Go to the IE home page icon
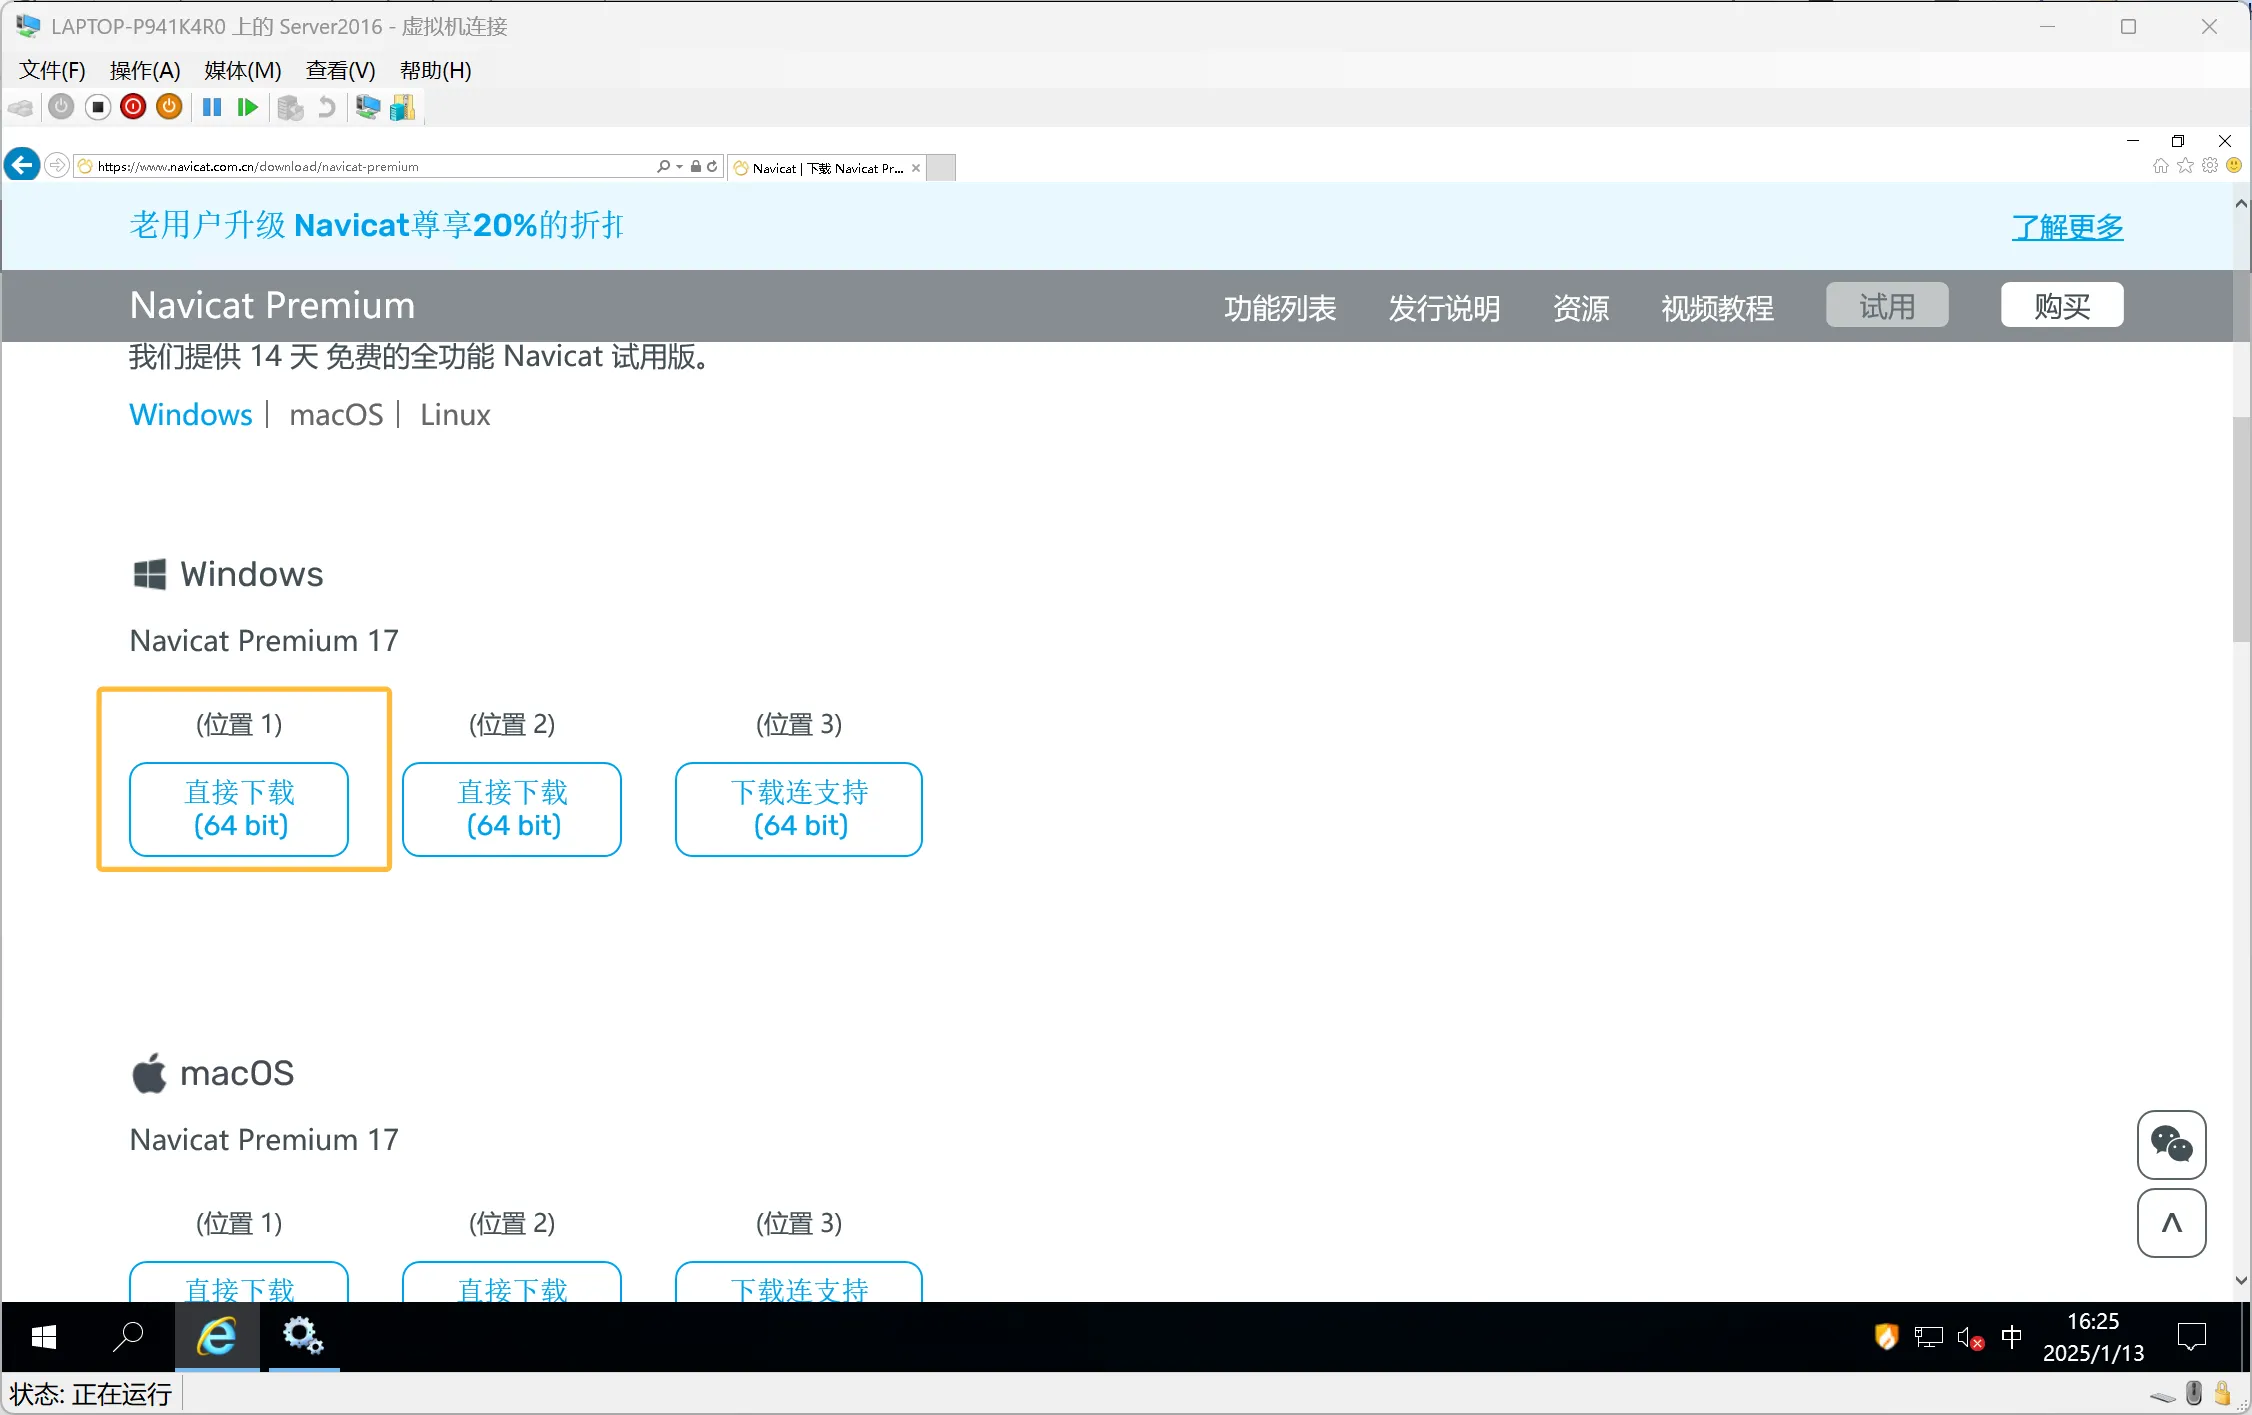Screen dimensions: 2252x1415 pyautogui.click(x=2161, y=166)
